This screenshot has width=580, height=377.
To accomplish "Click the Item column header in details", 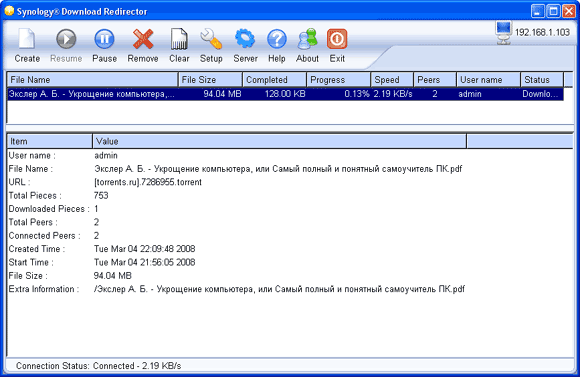I will point(50,141).
